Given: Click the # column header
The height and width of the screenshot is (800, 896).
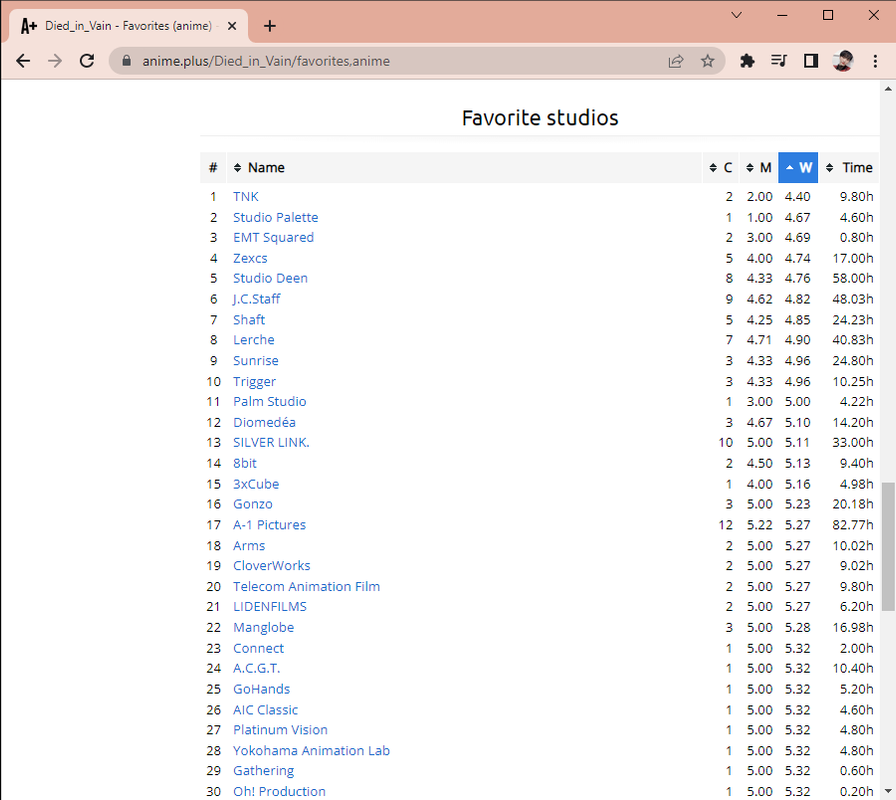Looking at the screenshot, I should (x=213, y=167).
